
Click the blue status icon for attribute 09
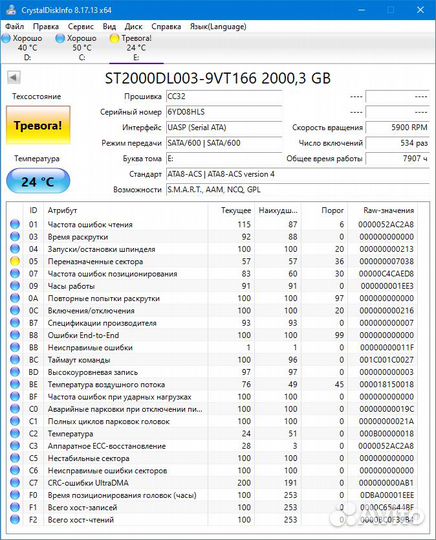15,286
